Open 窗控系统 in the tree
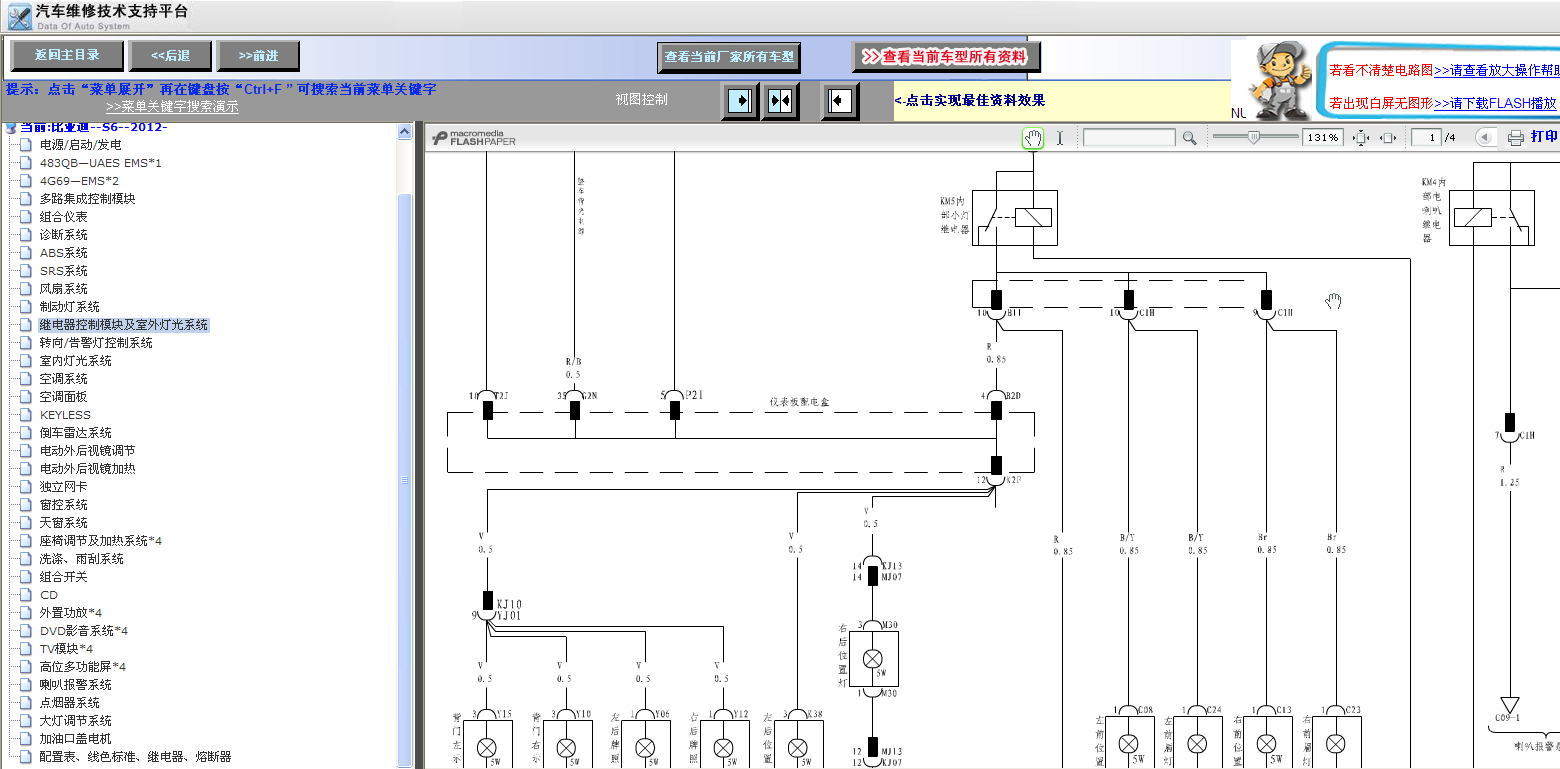 pyautogui.click(x=63, y=505)
